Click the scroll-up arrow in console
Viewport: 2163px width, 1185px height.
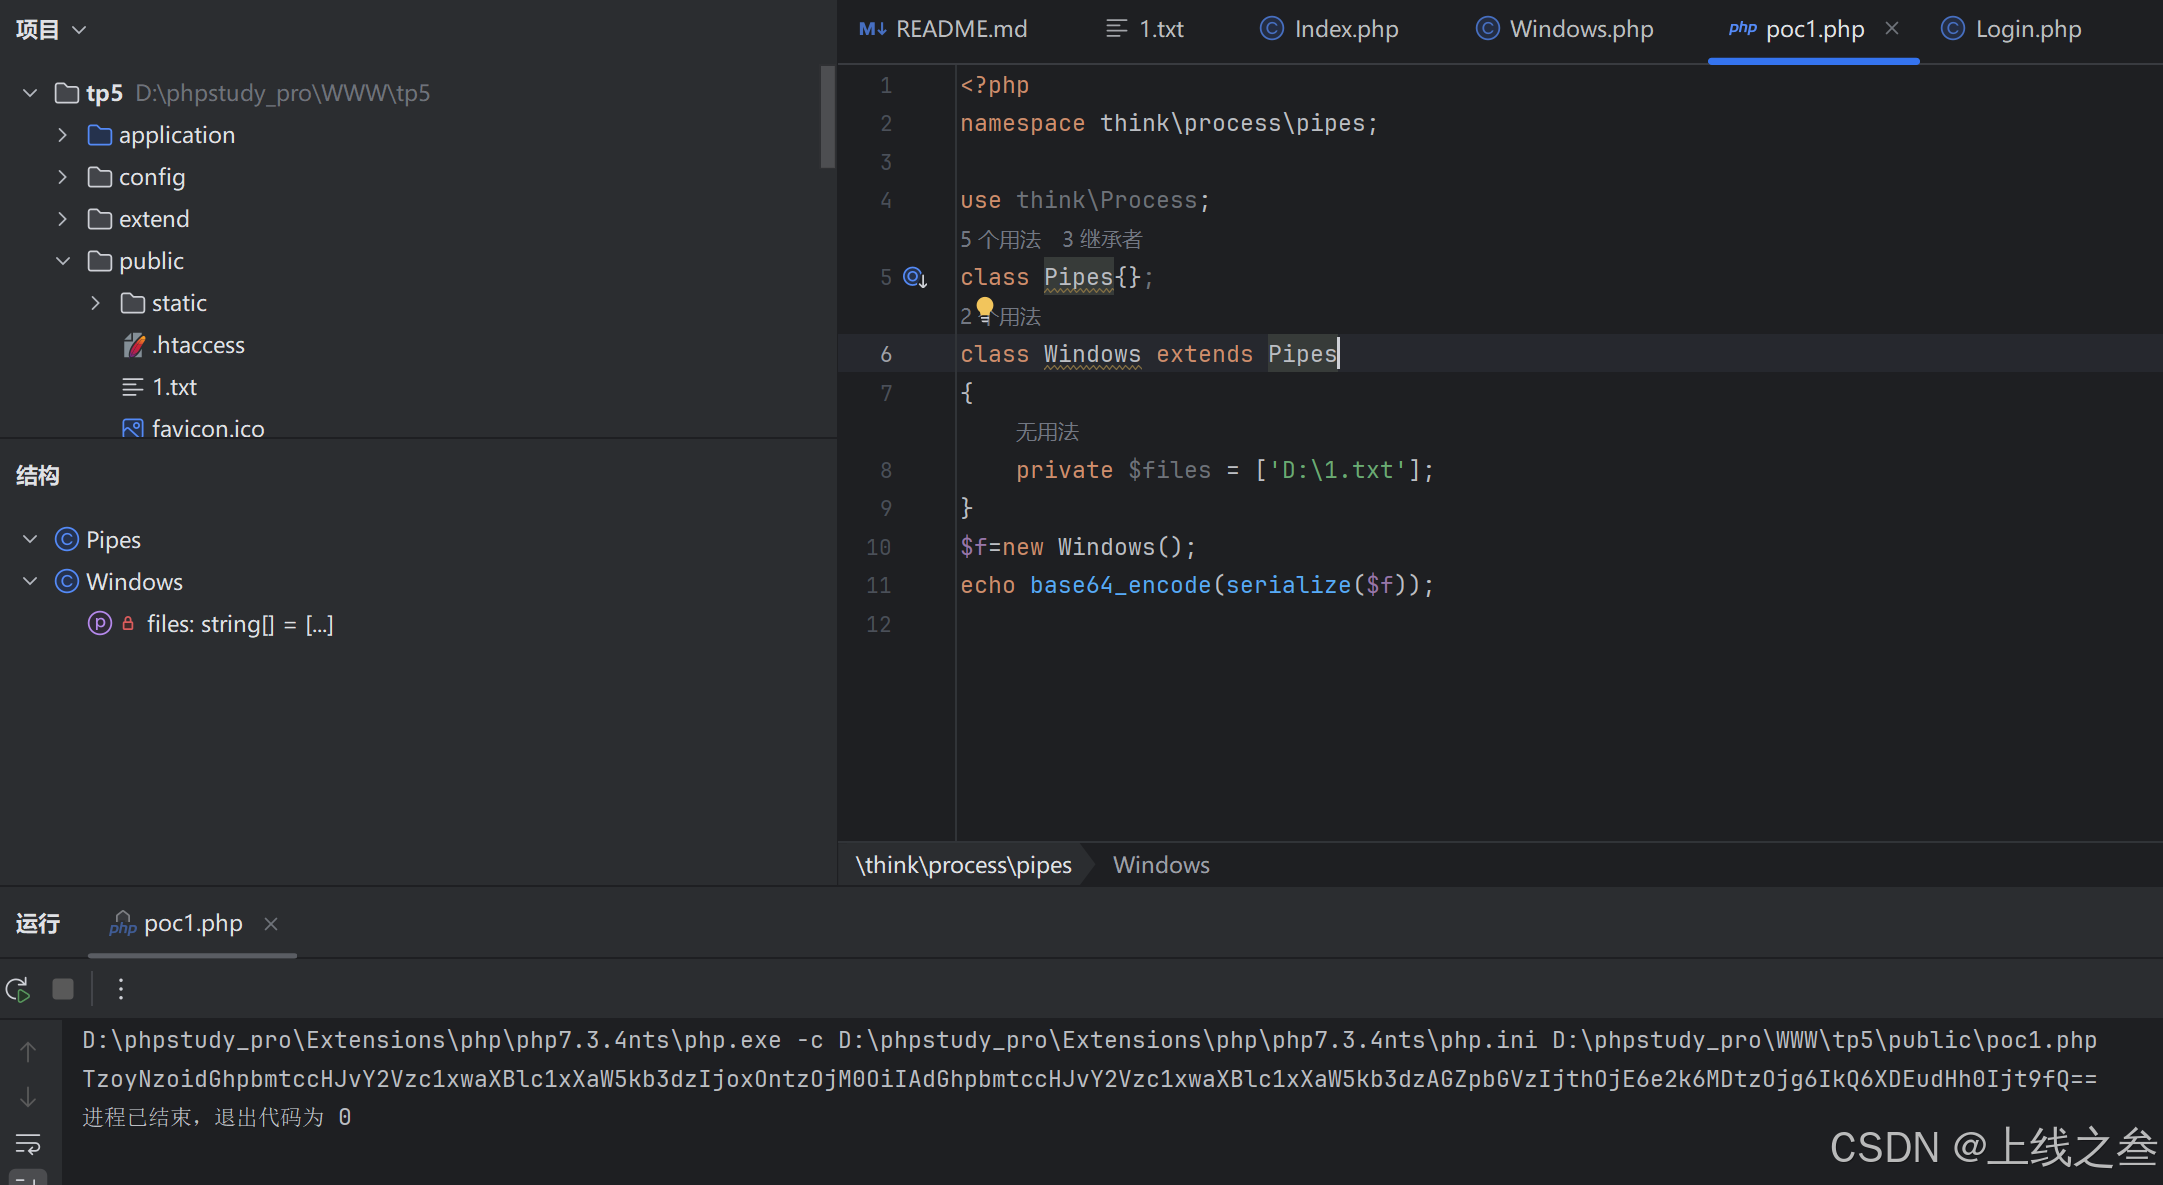coord(28,1051)
